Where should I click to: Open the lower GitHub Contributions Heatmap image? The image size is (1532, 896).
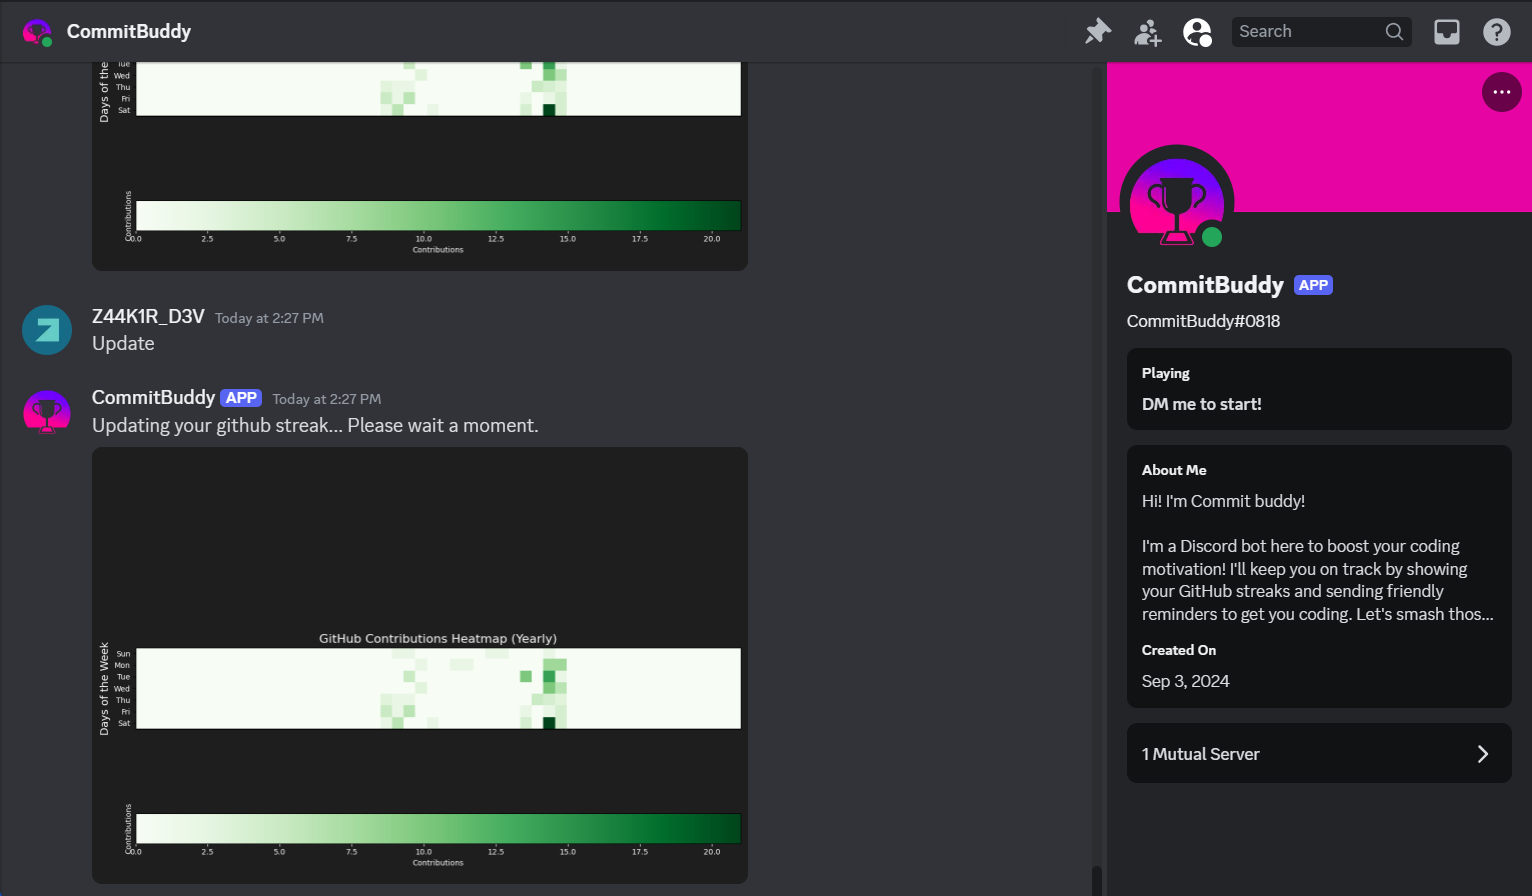point(420,665)
